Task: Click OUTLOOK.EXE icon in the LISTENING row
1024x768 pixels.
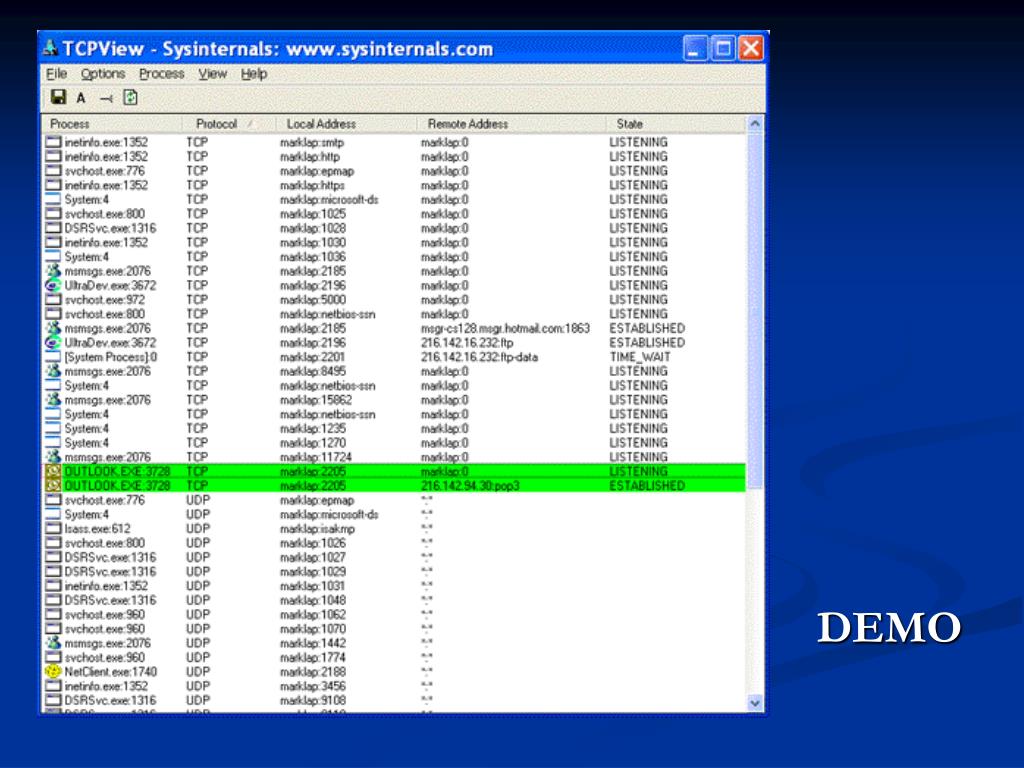Action: click(54, 471)
